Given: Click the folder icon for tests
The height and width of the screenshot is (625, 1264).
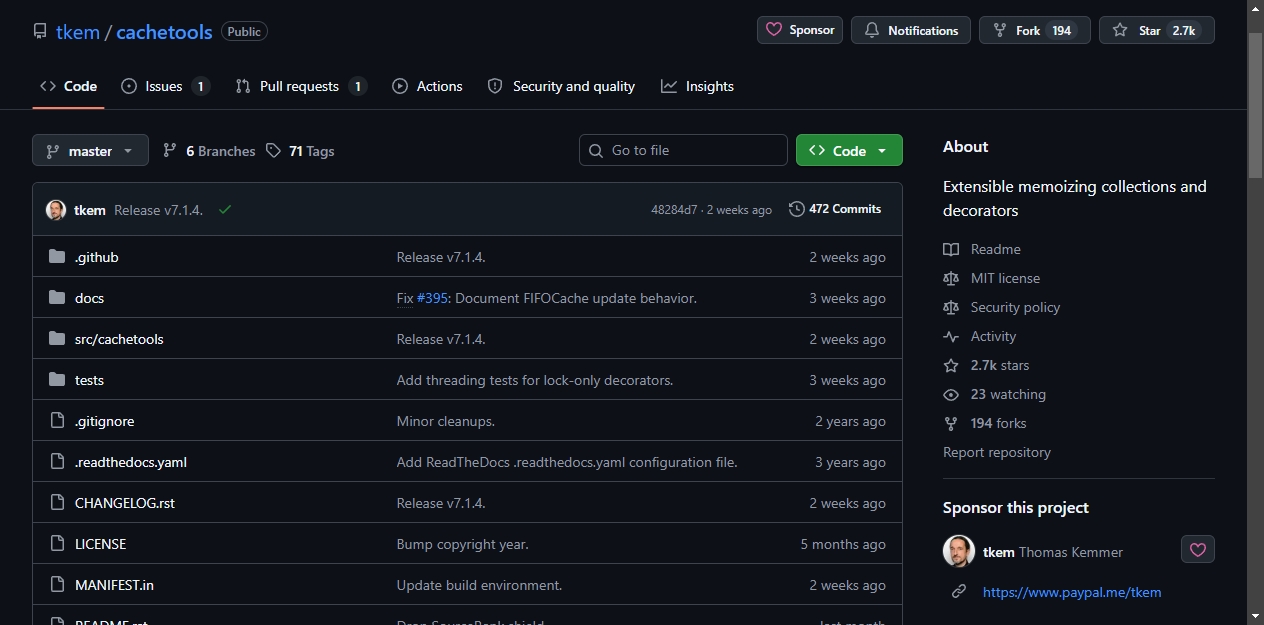Looking at the screenshot, I should [57, 380].
